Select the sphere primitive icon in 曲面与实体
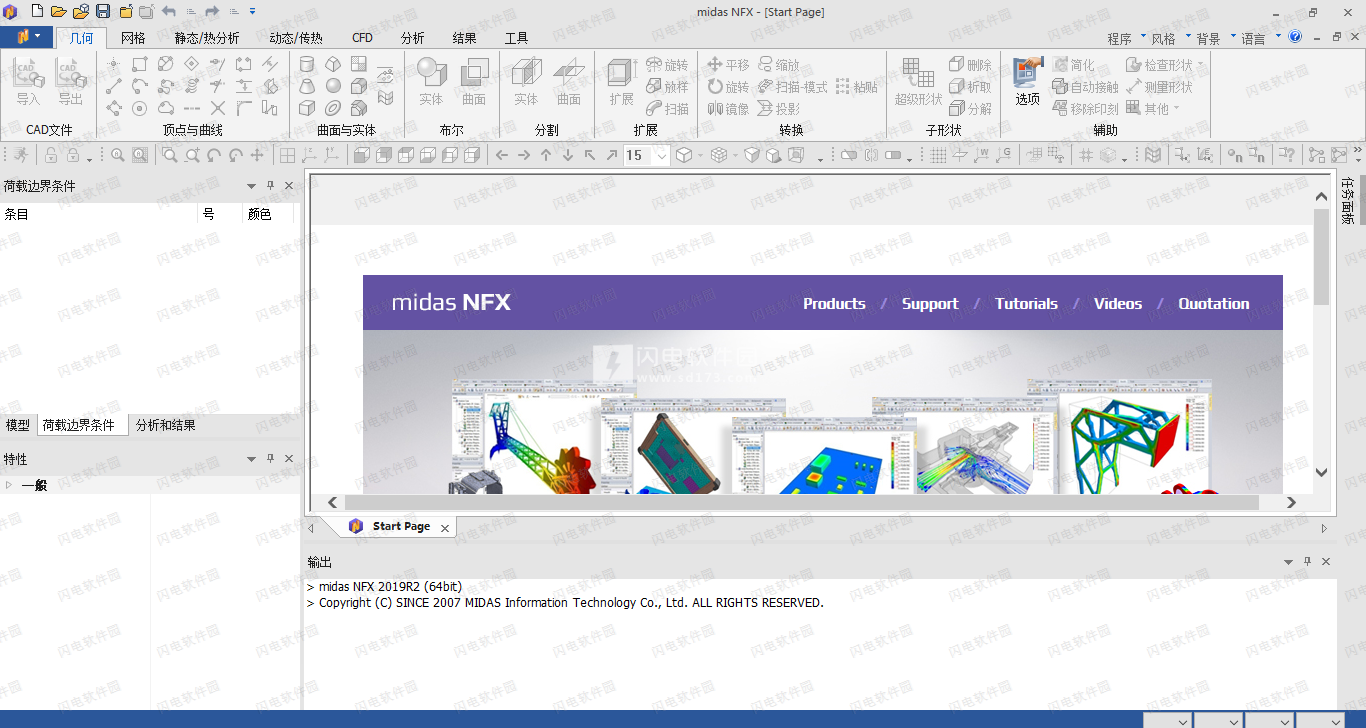 333,86
